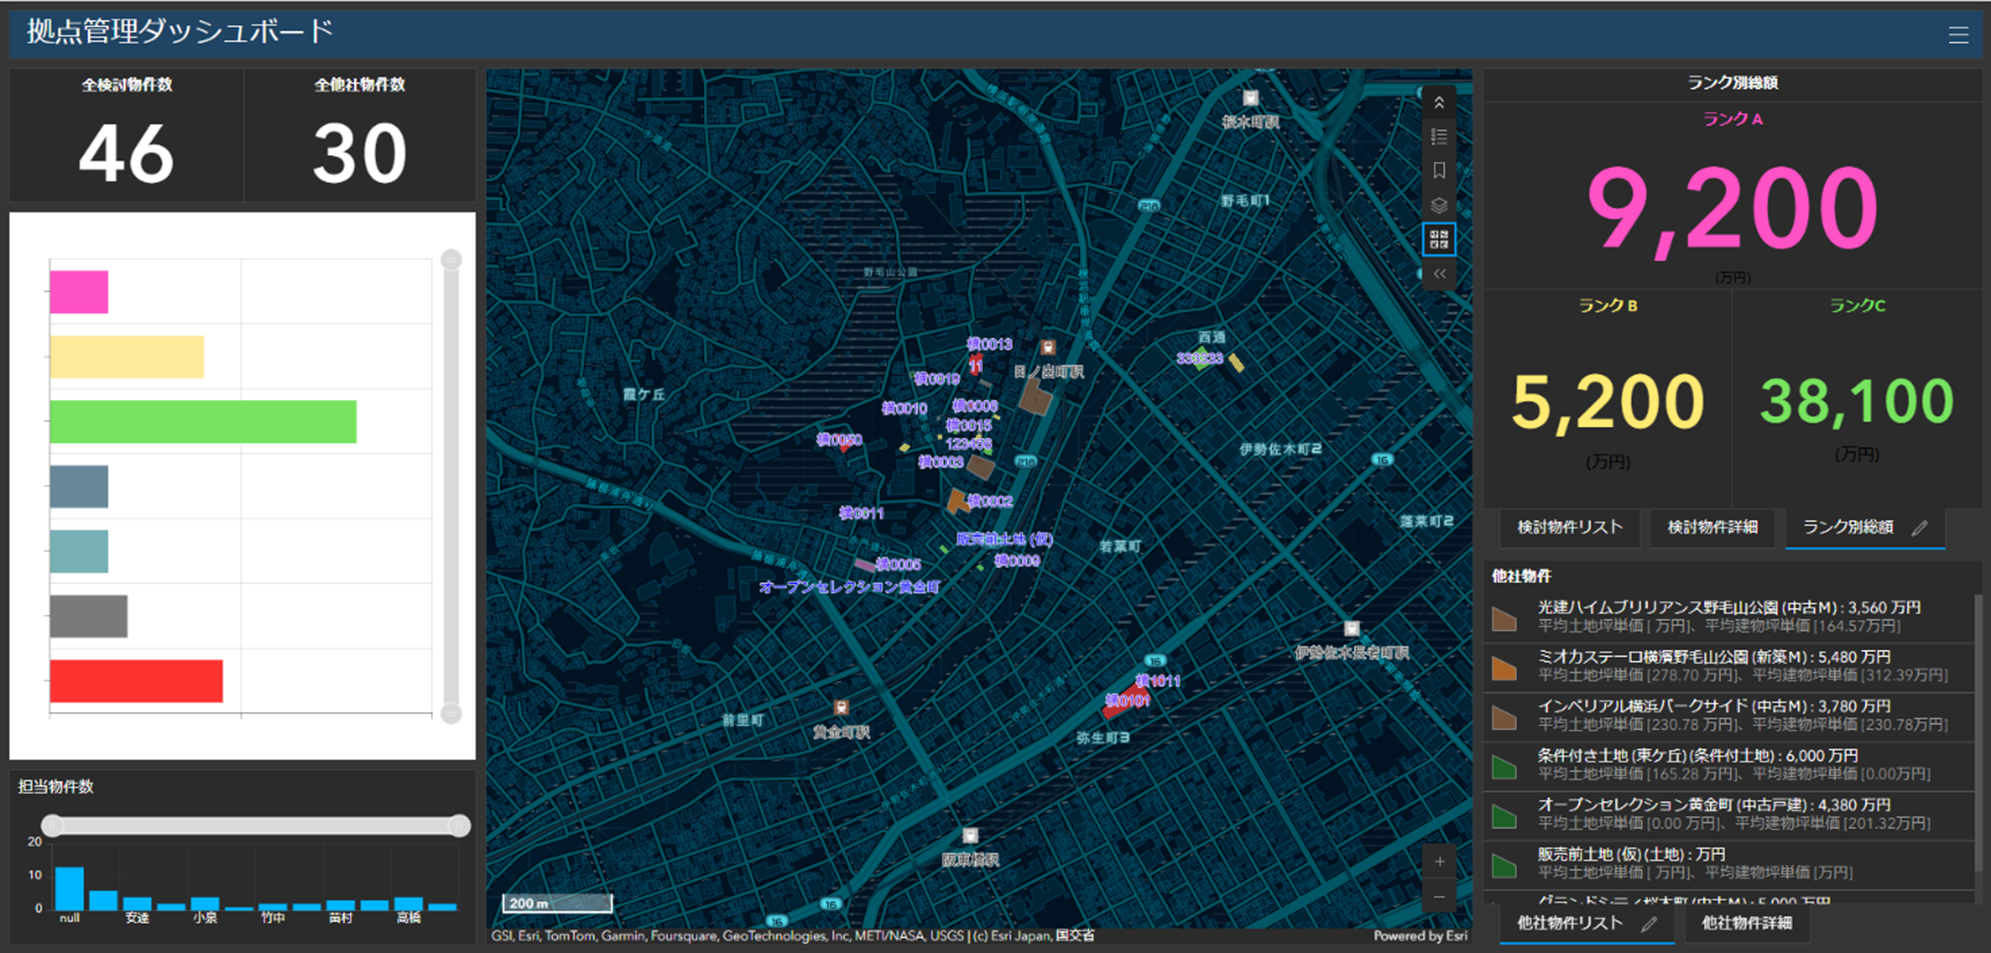The image size is (1991, 953).
Task: Click top handle of chart vertical scrollbar
Action: [x=451, y=260]
